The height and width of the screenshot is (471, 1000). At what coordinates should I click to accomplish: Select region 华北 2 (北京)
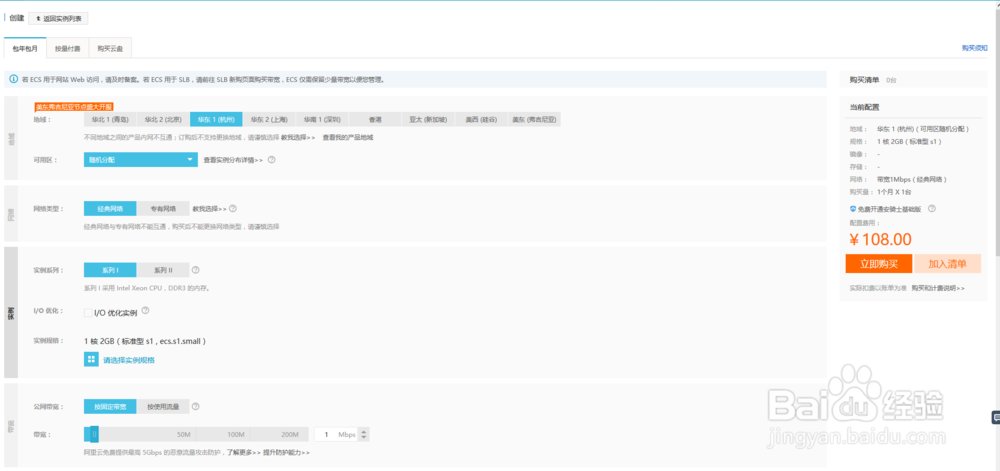tap(163, 119)
